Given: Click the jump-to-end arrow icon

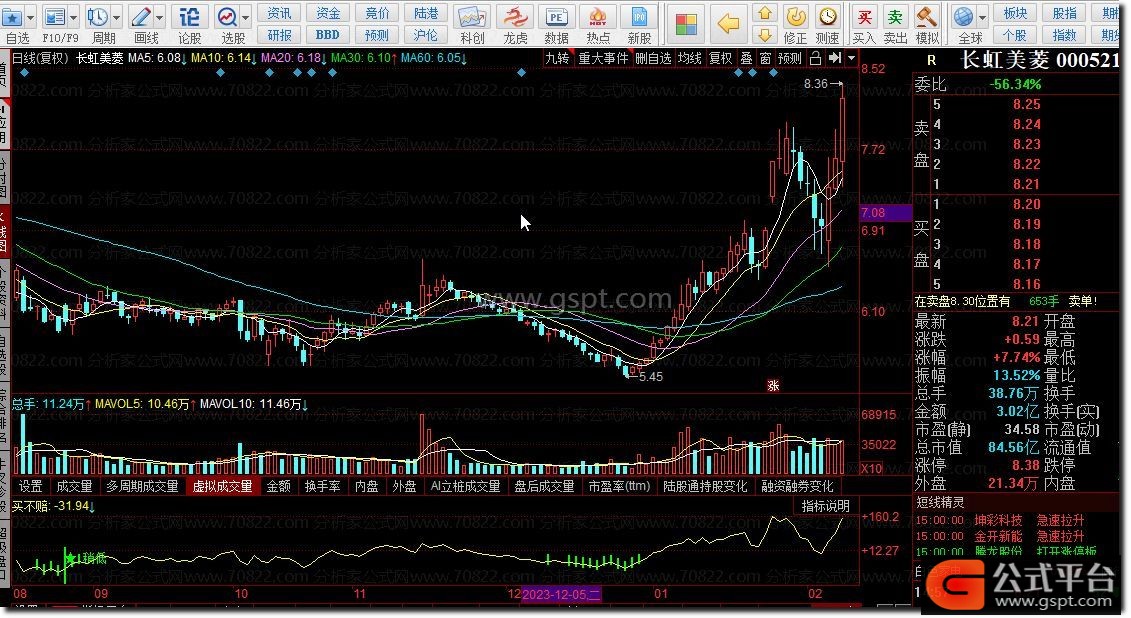Looking at the screenshot, I should 835,58.
